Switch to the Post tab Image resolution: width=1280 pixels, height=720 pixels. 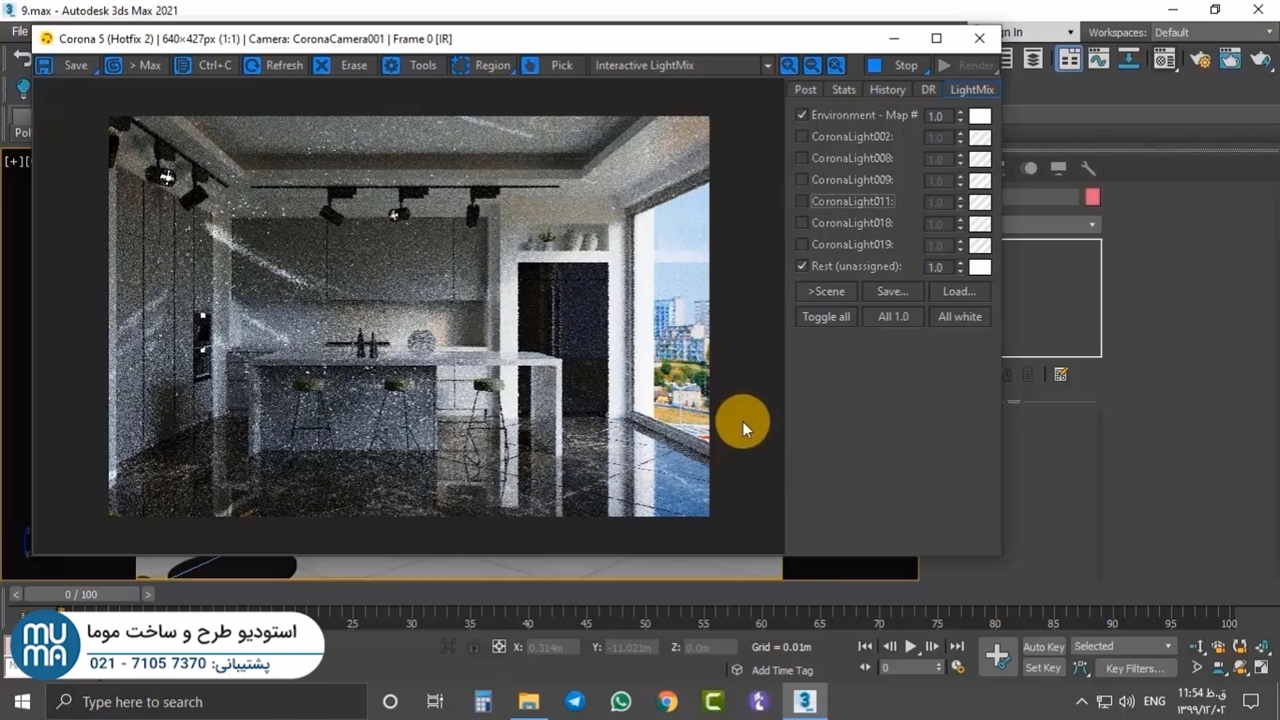pyautogui.click(x=805, y=90)
